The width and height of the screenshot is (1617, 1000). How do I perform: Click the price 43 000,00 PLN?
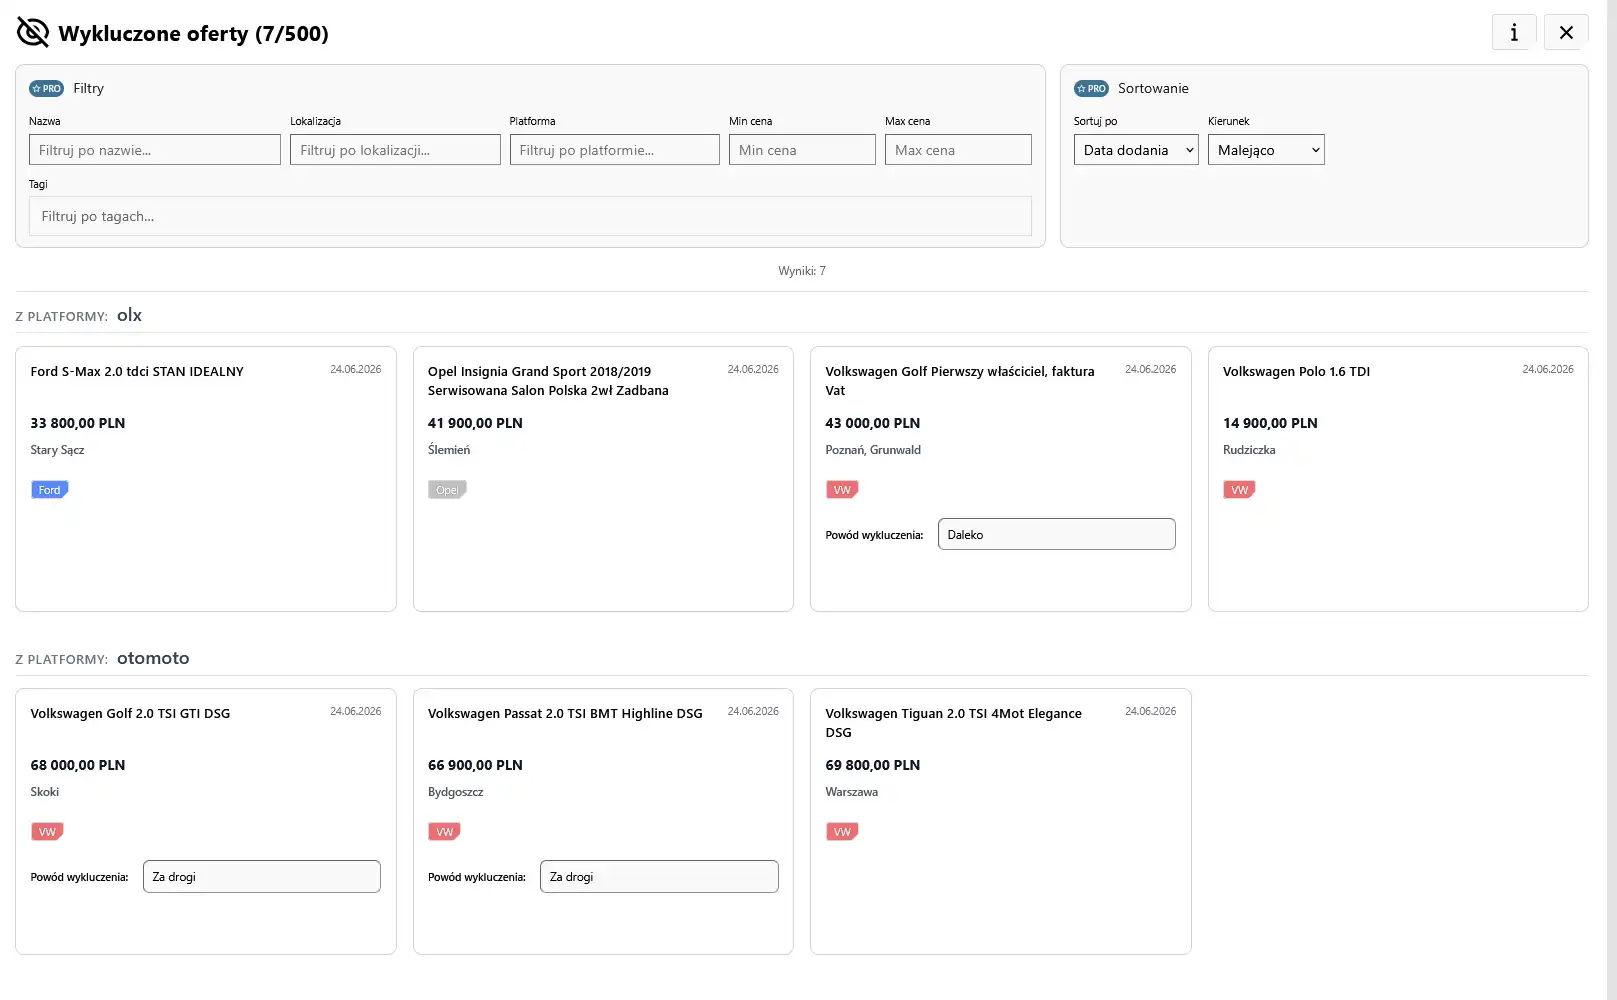[873, 423]
